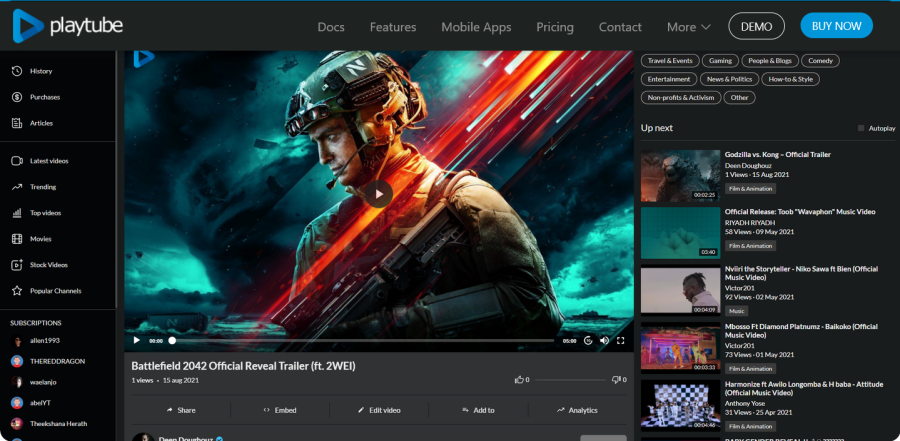The height and width of the screenshot is (441, 900).
Task: Open abelYT subscription avatar
Action: 17,403
